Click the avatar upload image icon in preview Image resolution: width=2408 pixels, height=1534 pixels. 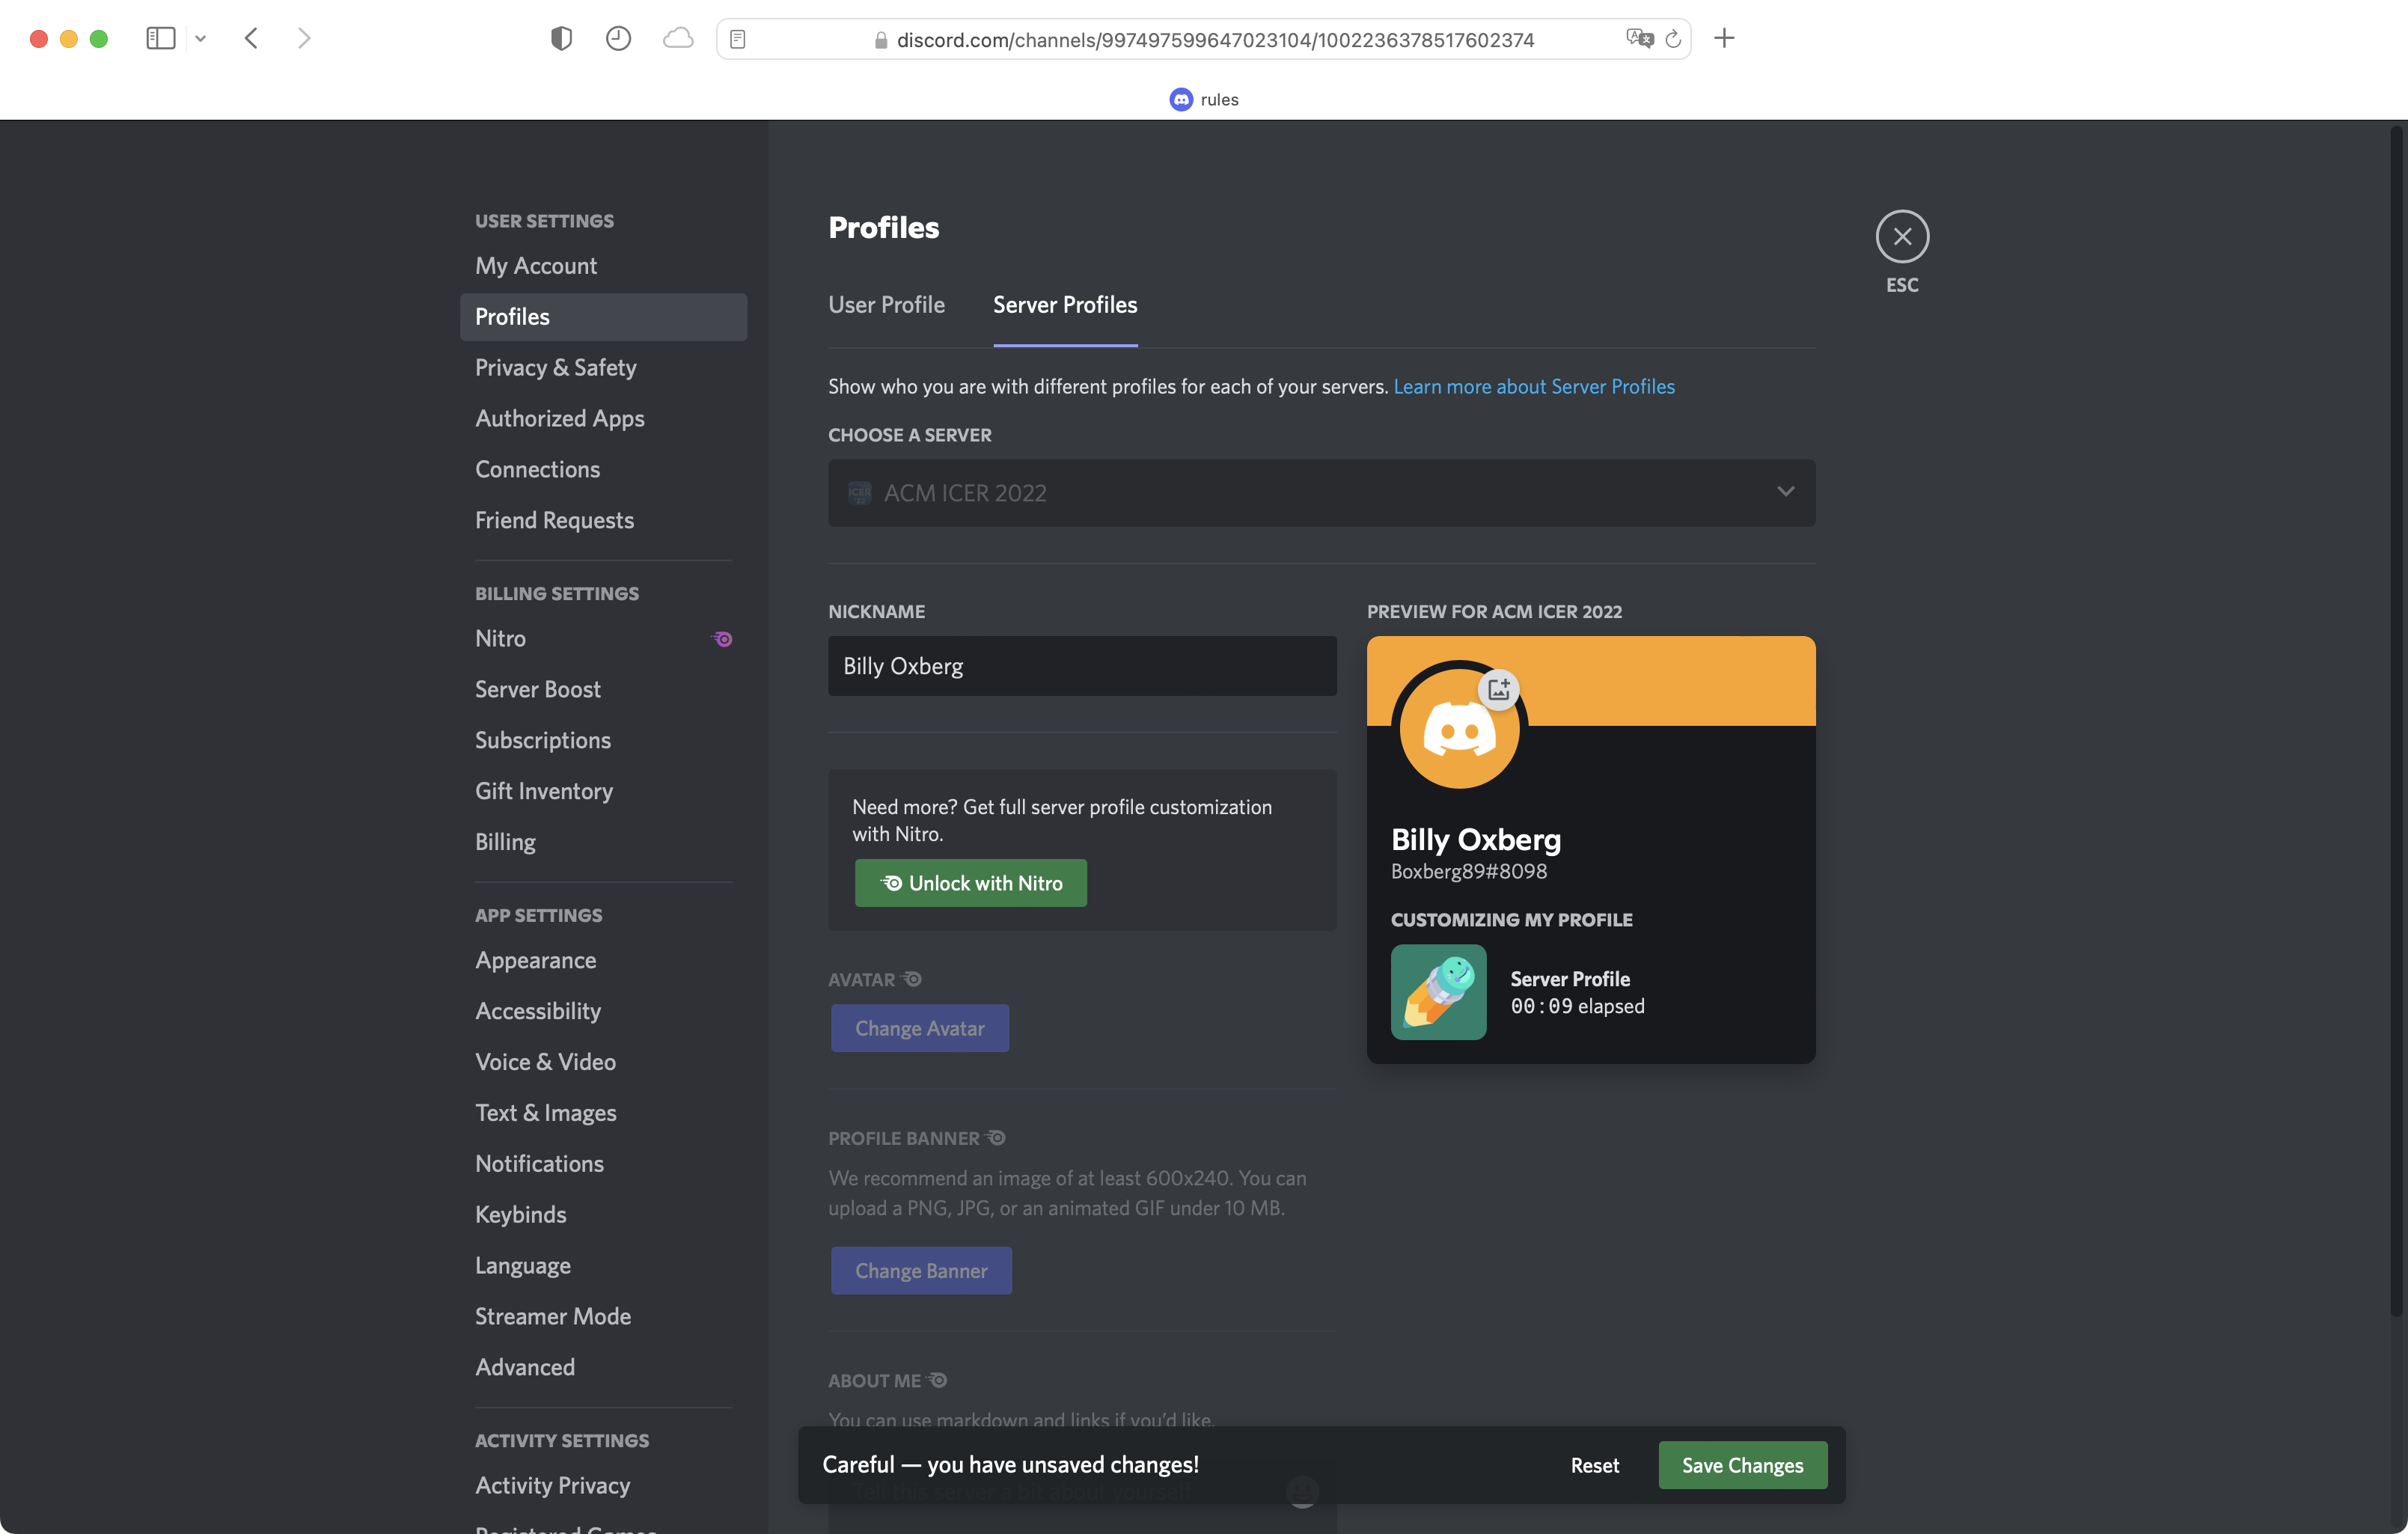tap(1498, 689)
